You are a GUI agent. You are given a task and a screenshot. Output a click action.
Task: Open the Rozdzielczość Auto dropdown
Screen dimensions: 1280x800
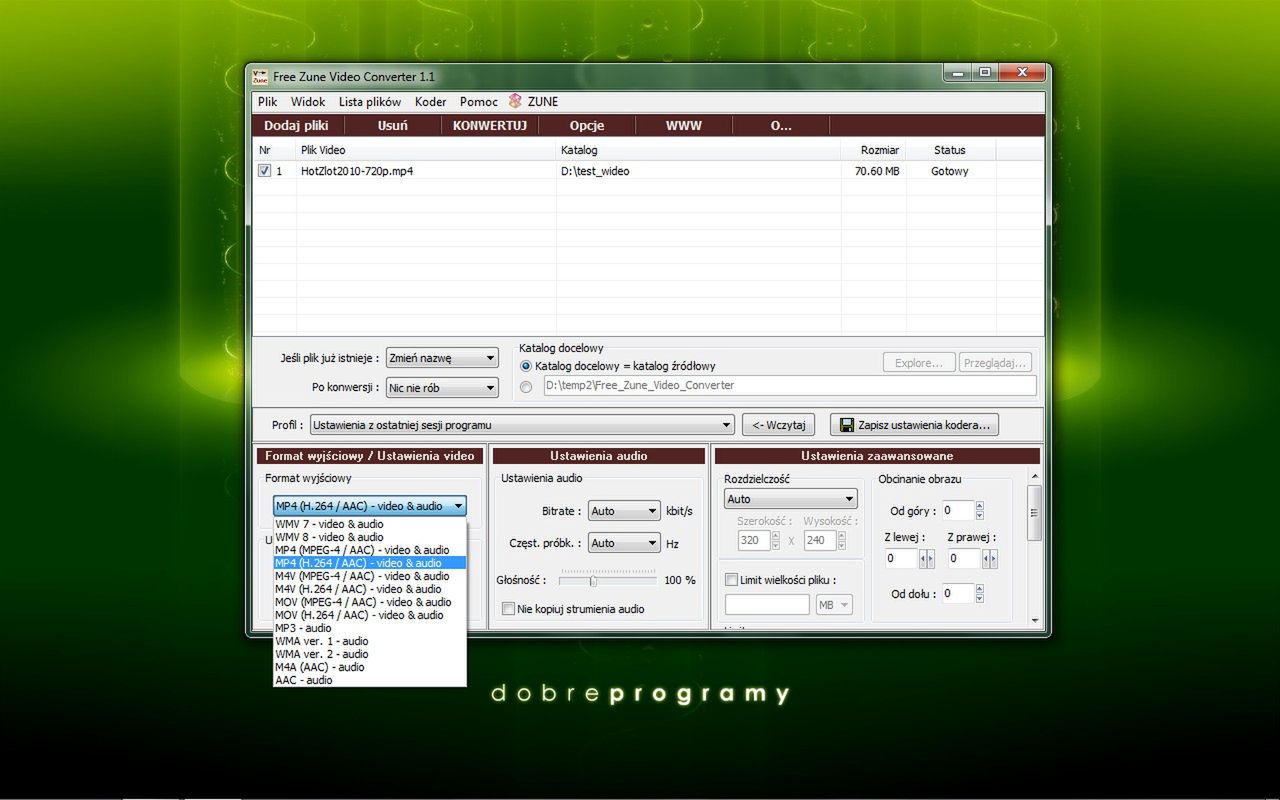pos(791,499)
